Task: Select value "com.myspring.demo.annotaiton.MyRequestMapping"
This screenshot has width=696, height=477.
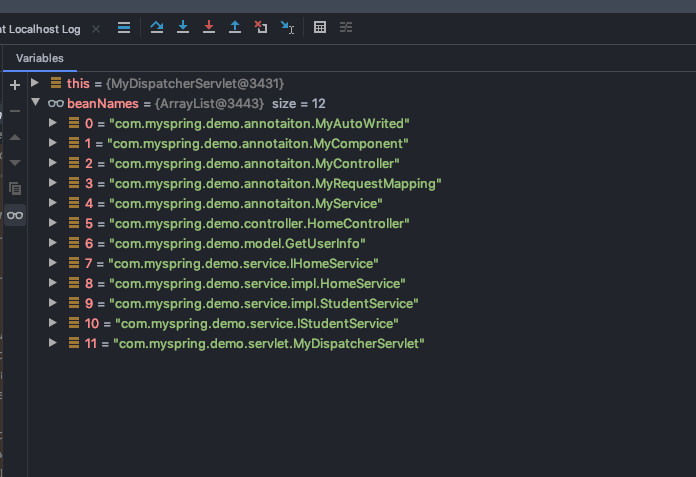Action: [275, 183]
